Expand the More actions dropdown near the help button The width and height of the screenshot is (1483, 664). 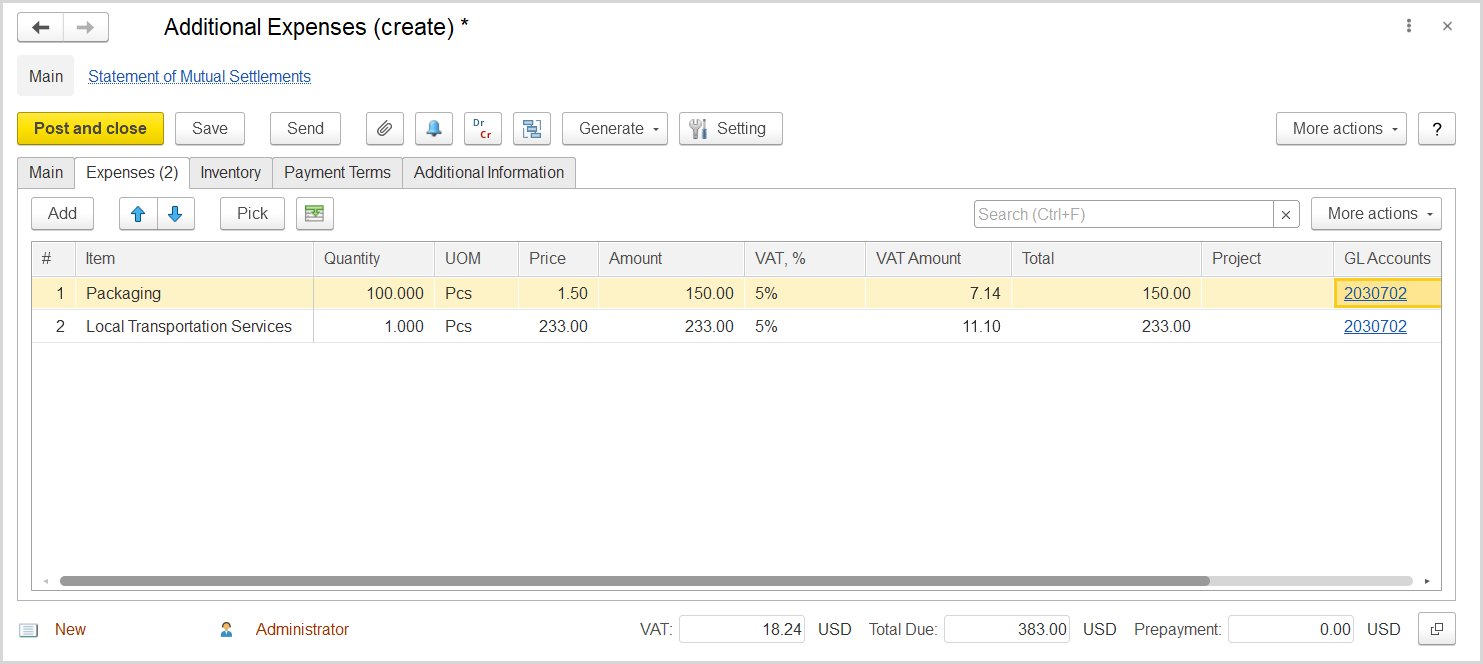[1340, 128]
